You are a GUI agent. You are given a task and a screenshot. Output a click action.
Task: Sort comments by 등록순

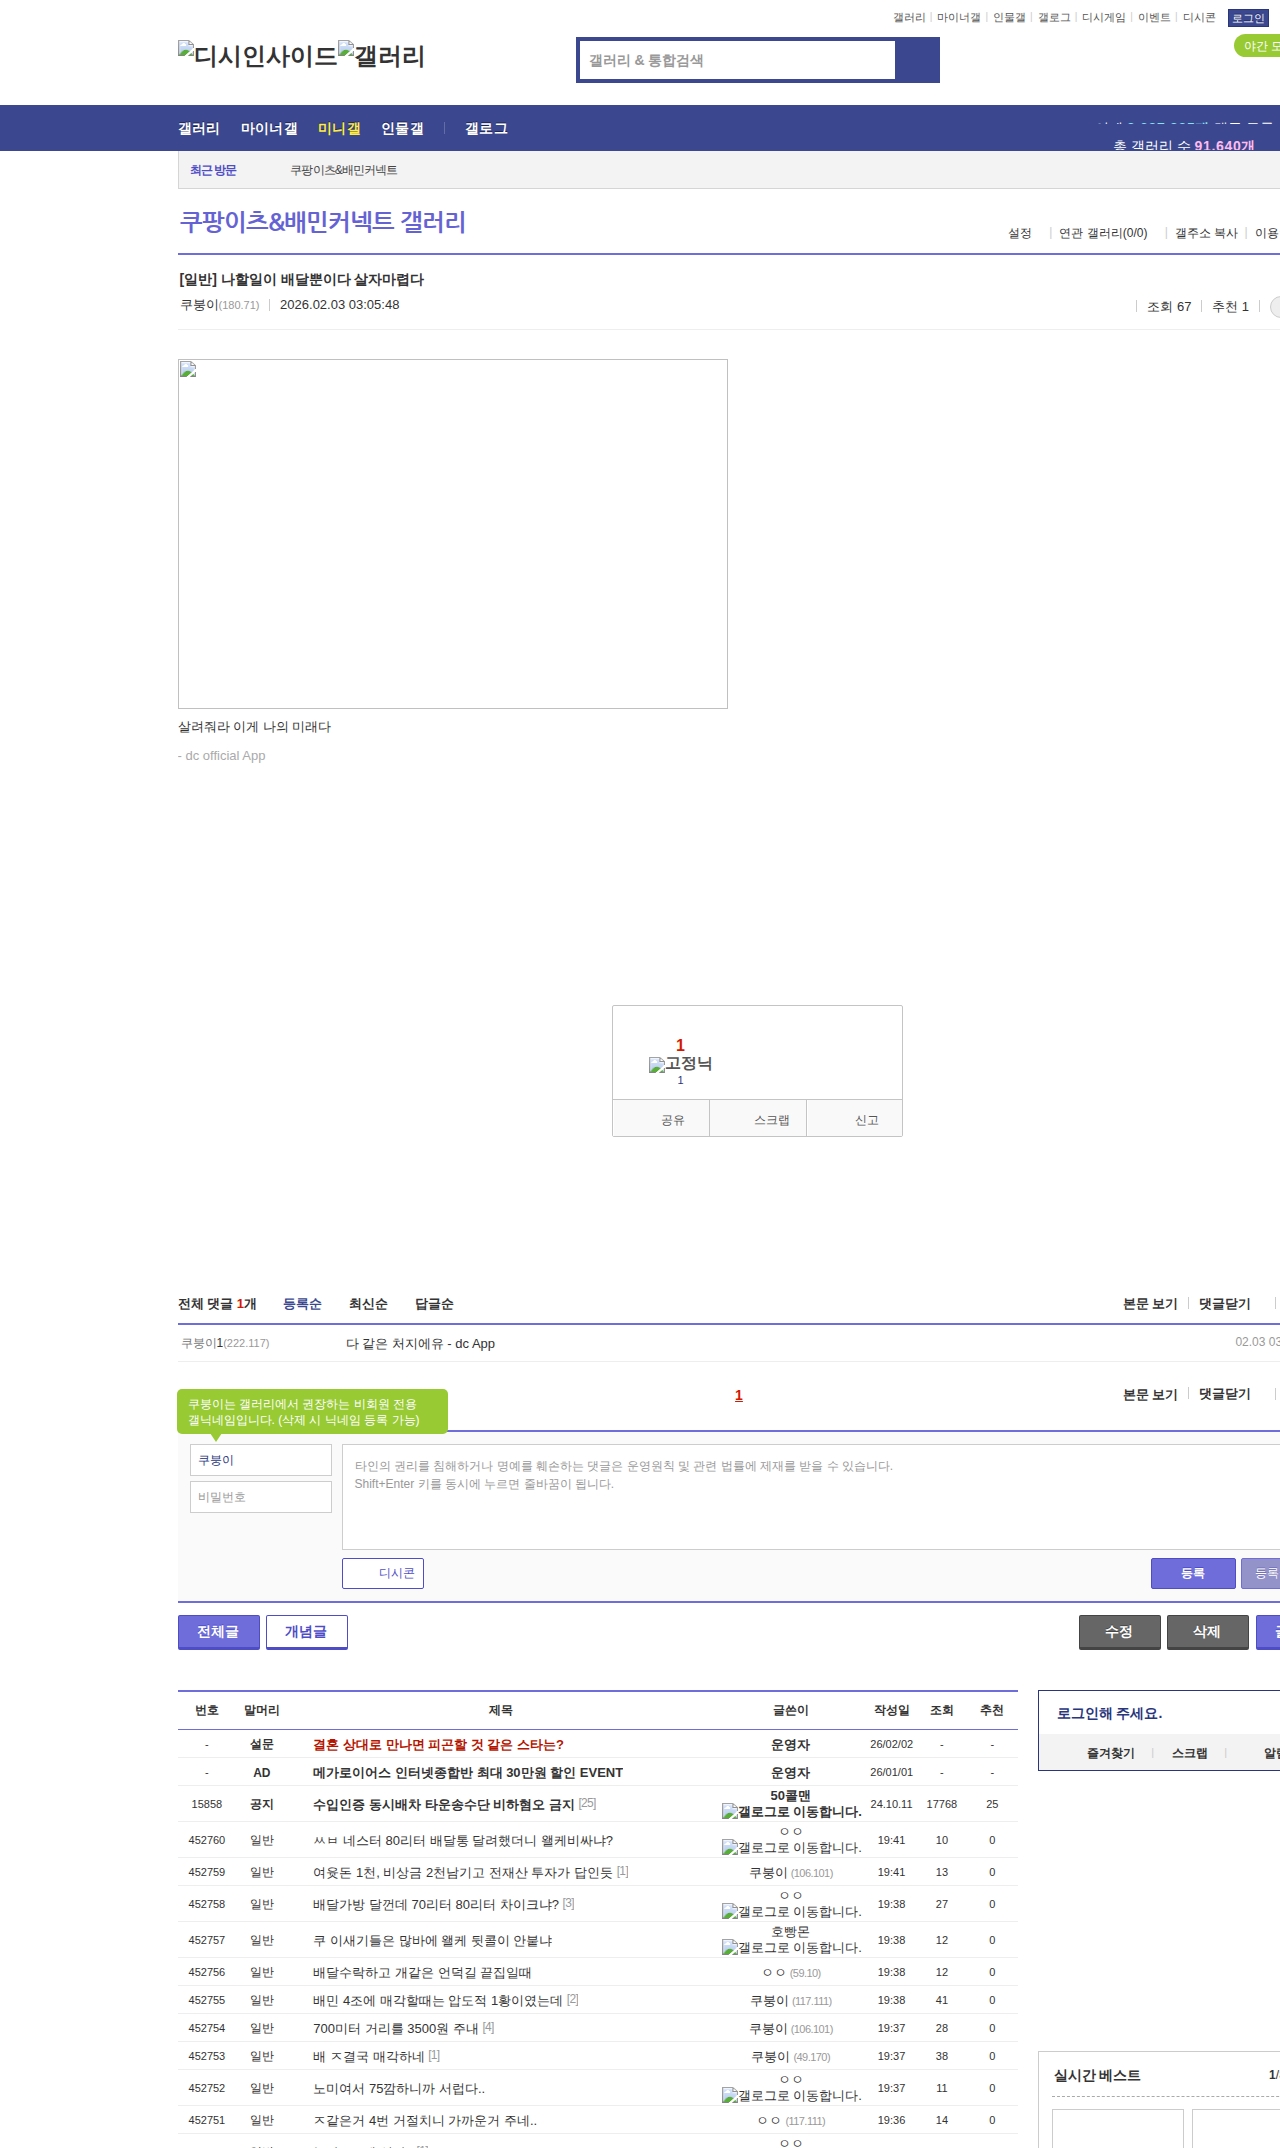[x=302, y=1304]
